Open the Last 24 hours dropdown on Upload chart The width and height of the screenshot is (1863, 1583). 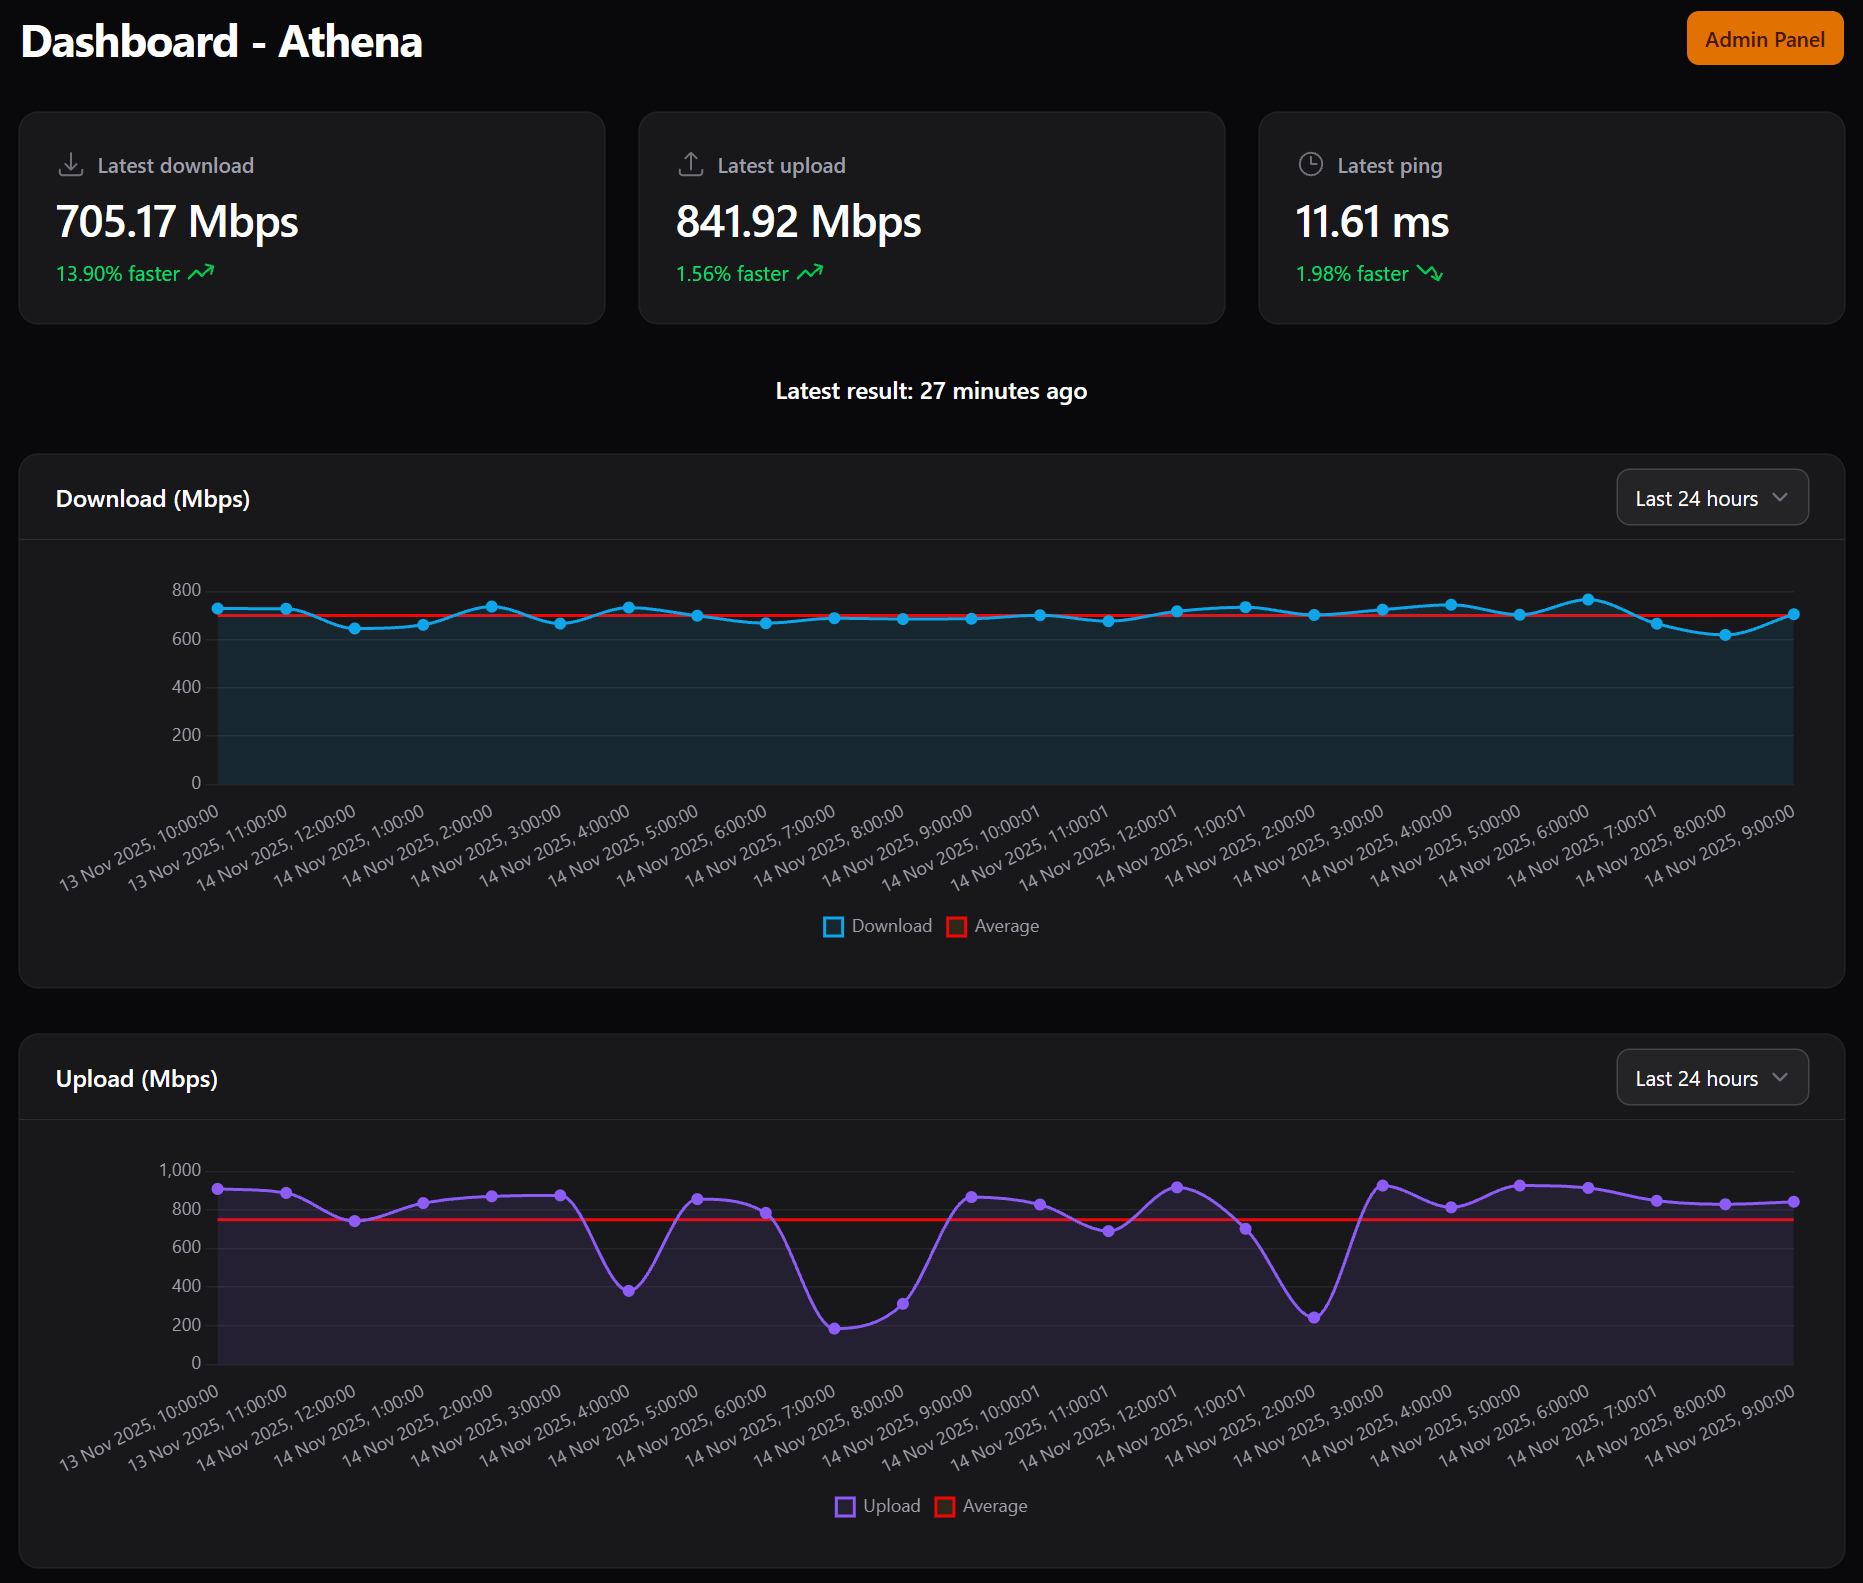[1712, 1077]
